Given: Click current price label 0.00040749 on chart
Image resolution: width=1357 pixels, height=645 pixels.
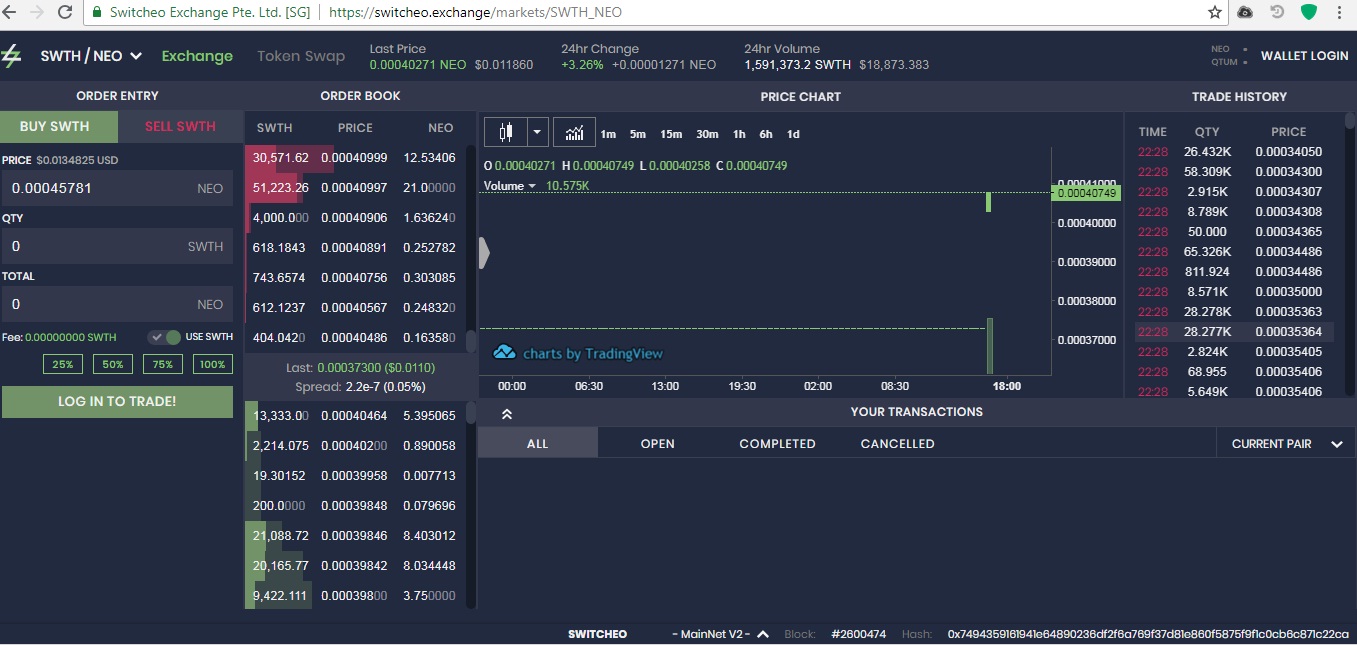Looking at the screenshot, I should 1088,192.
